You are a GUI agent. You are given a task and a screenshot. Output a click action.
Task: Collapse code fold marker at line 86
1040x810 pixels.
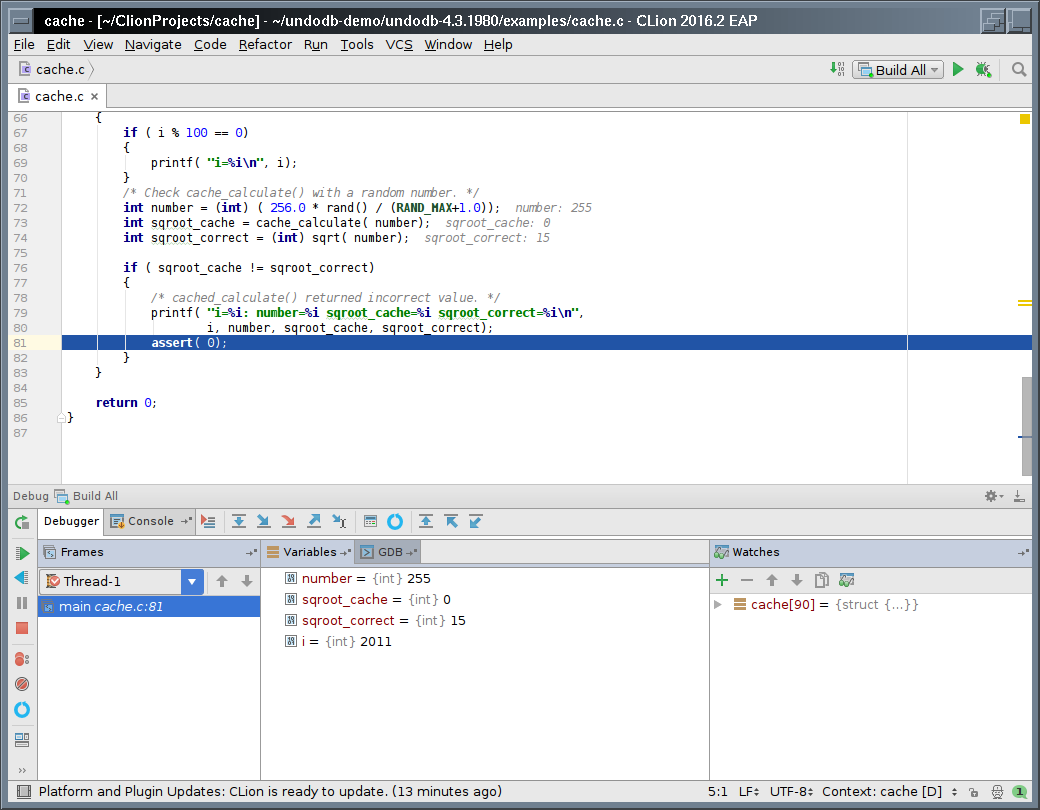coord(61,418)
